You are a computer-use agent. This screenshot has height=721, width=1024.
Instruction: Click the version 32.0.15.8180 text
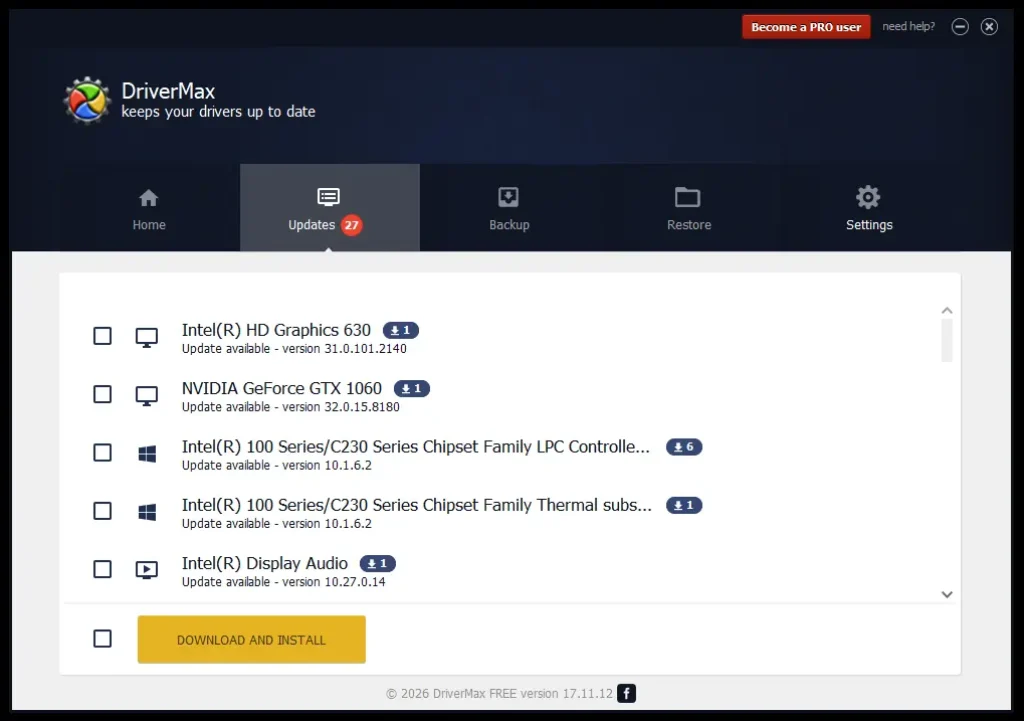click(341, 407)
